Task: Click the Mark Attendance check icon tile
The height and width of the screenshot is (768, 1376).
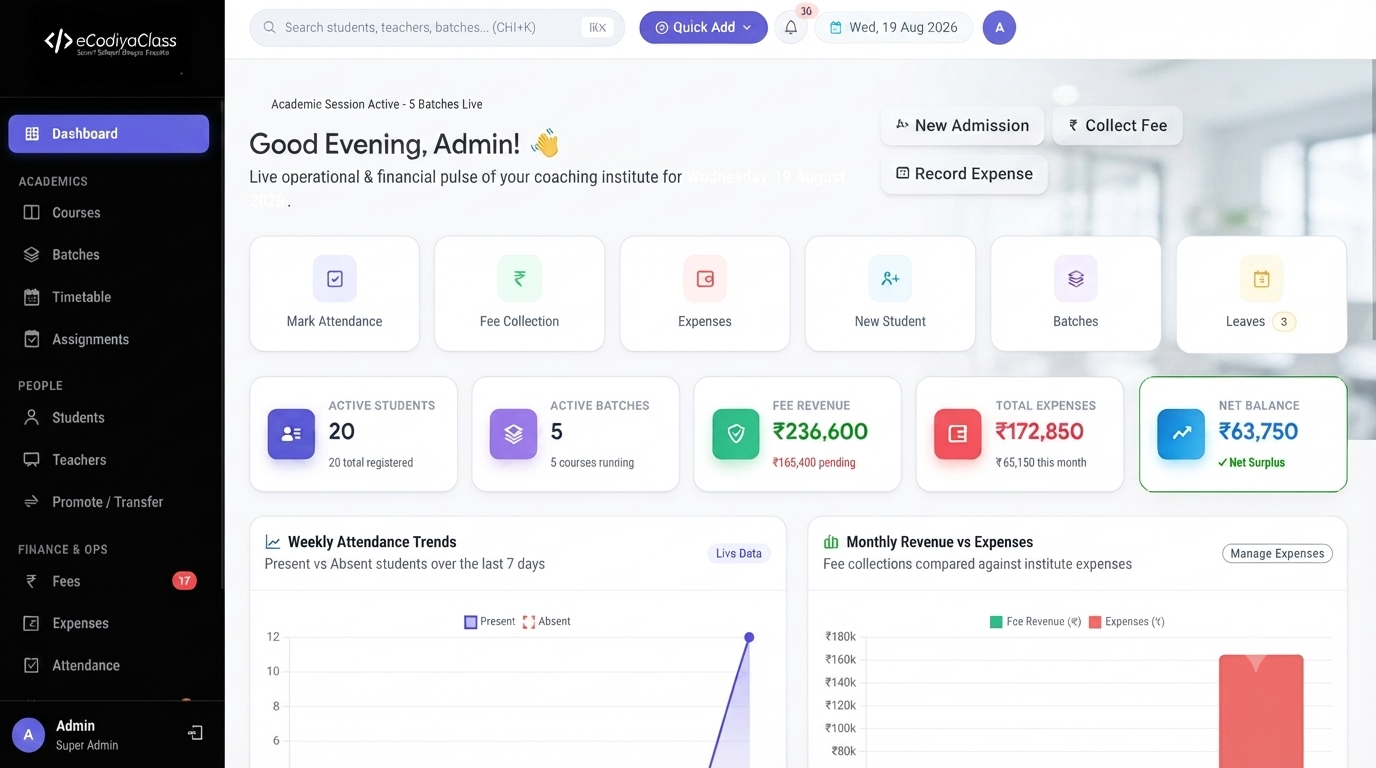Action: [x=335, y=279]
